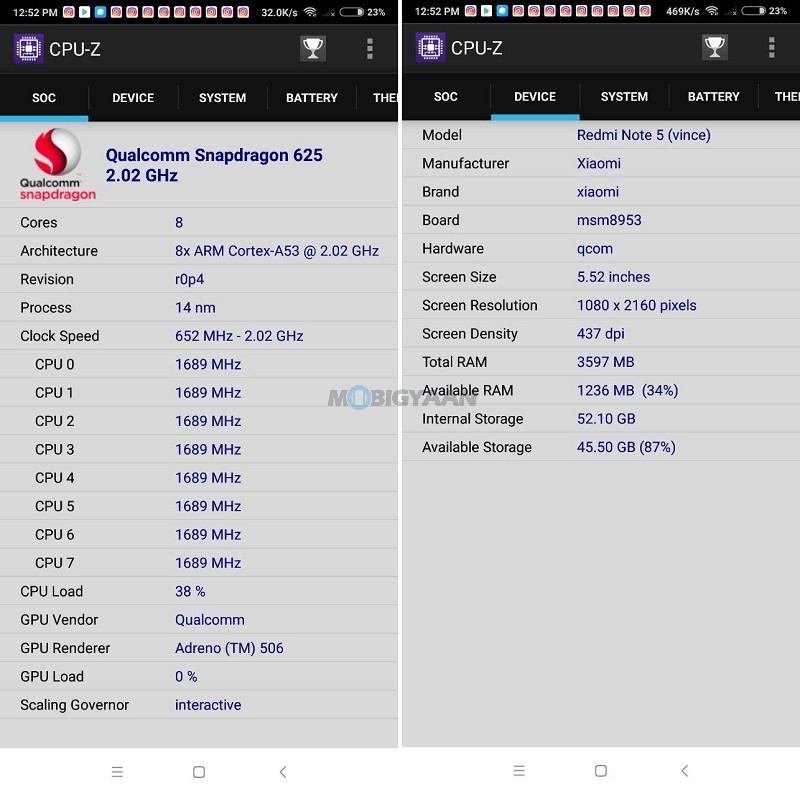Tap the "CPU 0" row label
This screenshot has width=800, height=796.
click(55, 364)
